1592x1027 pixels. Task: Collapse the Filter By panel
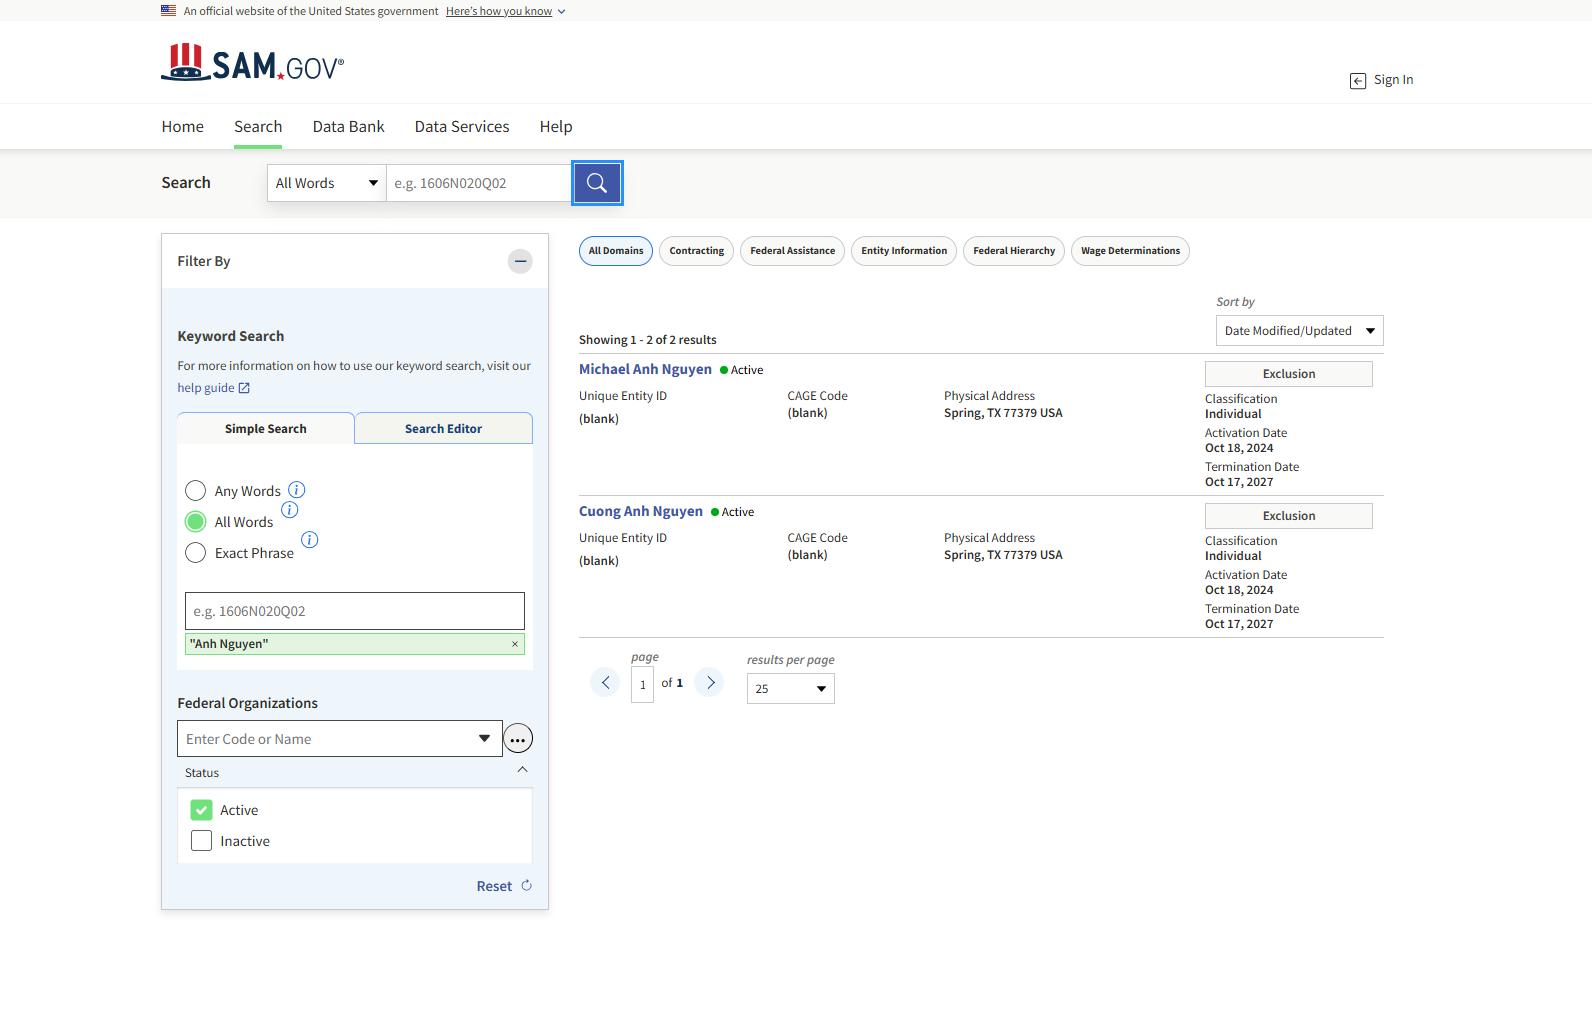click(x=520, y=261)
